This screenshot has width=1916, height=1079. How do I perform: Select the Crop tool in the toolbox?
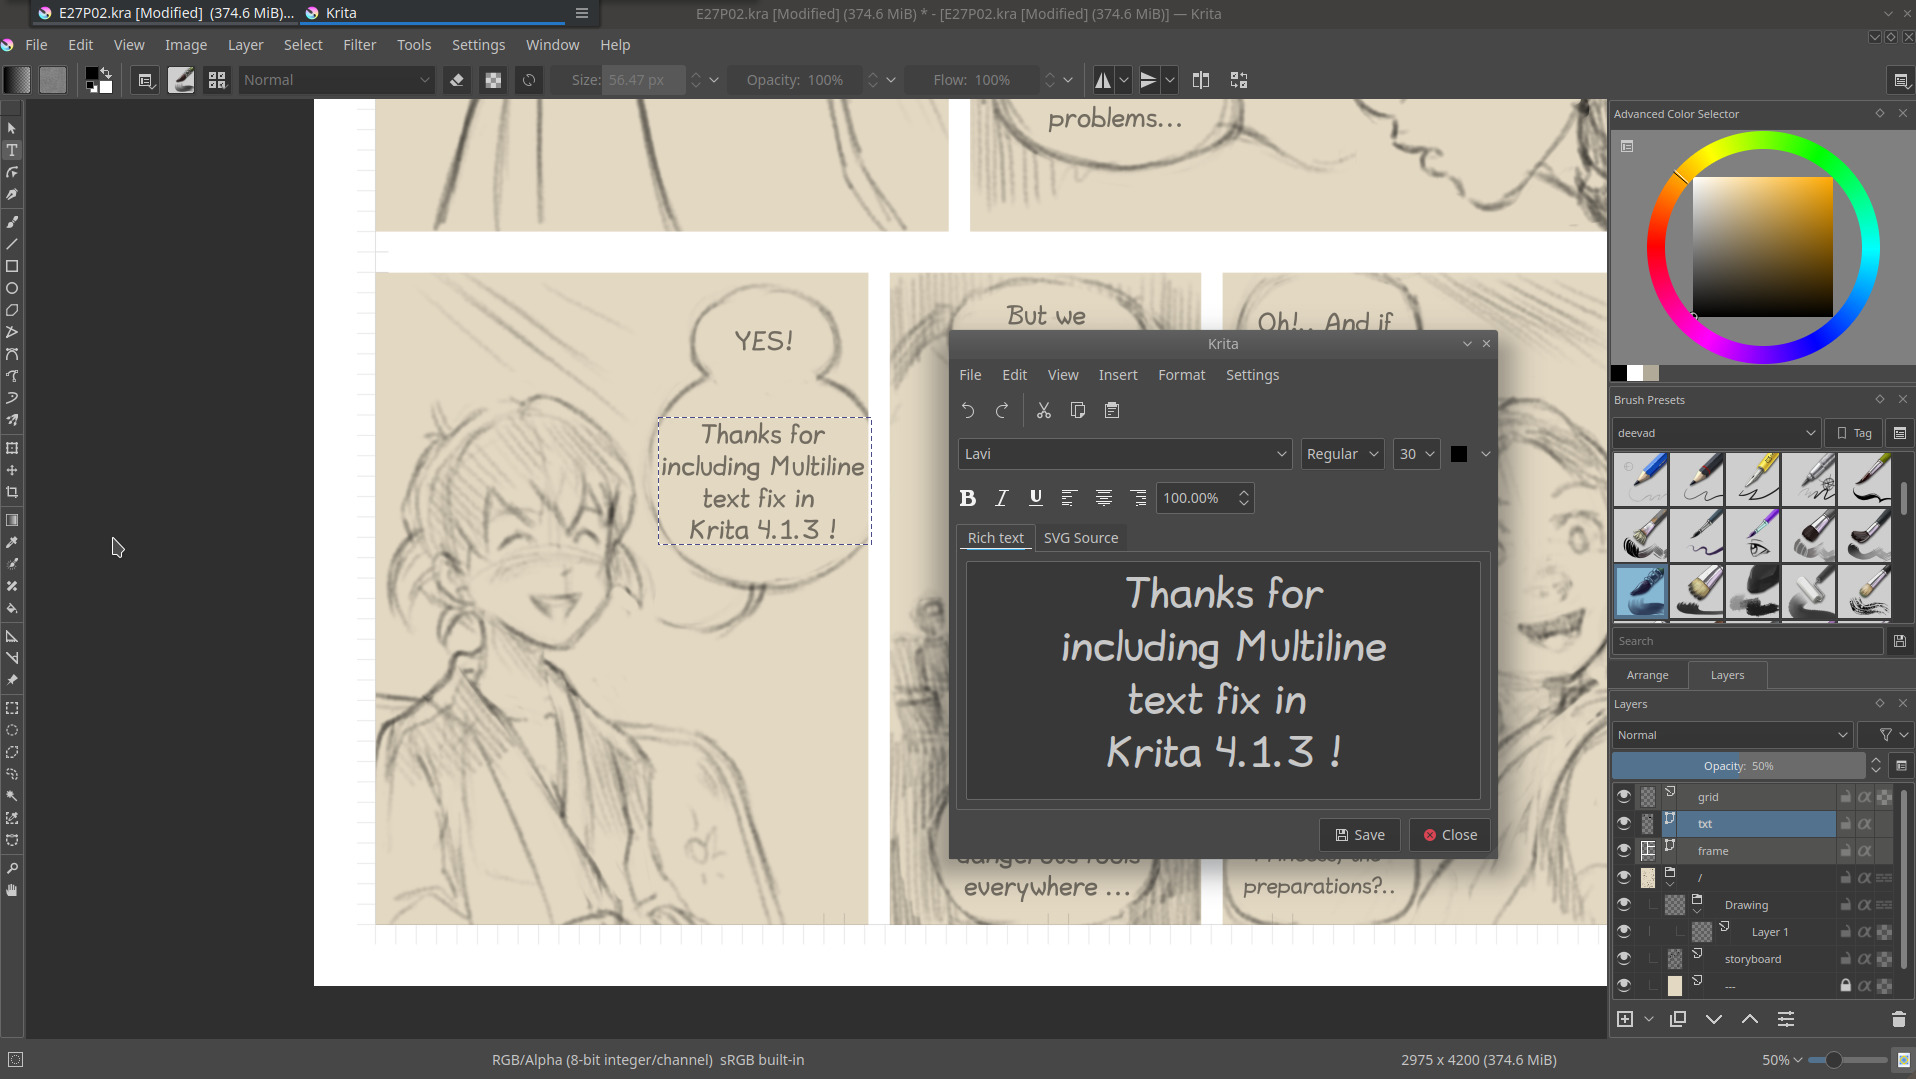(12, 492)
